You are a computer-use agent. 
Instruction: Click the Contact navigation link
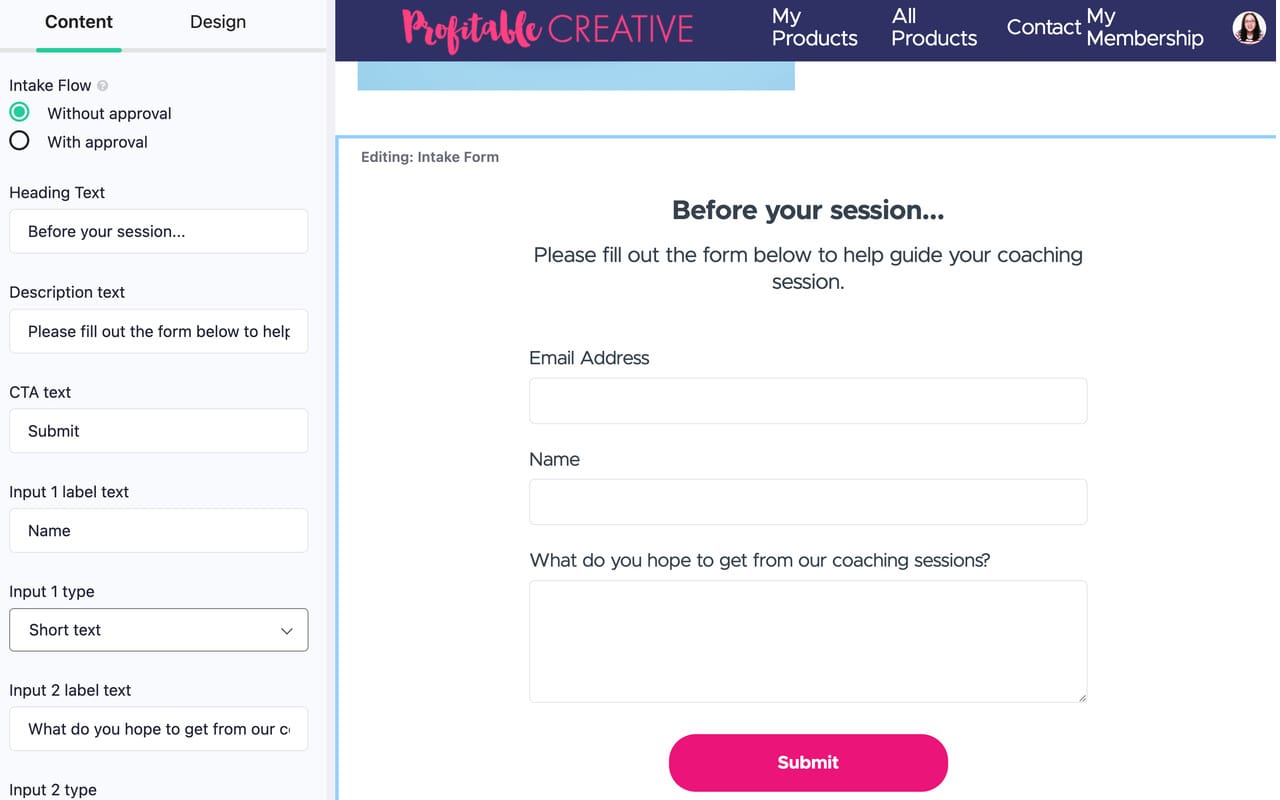click(1043, 28)
